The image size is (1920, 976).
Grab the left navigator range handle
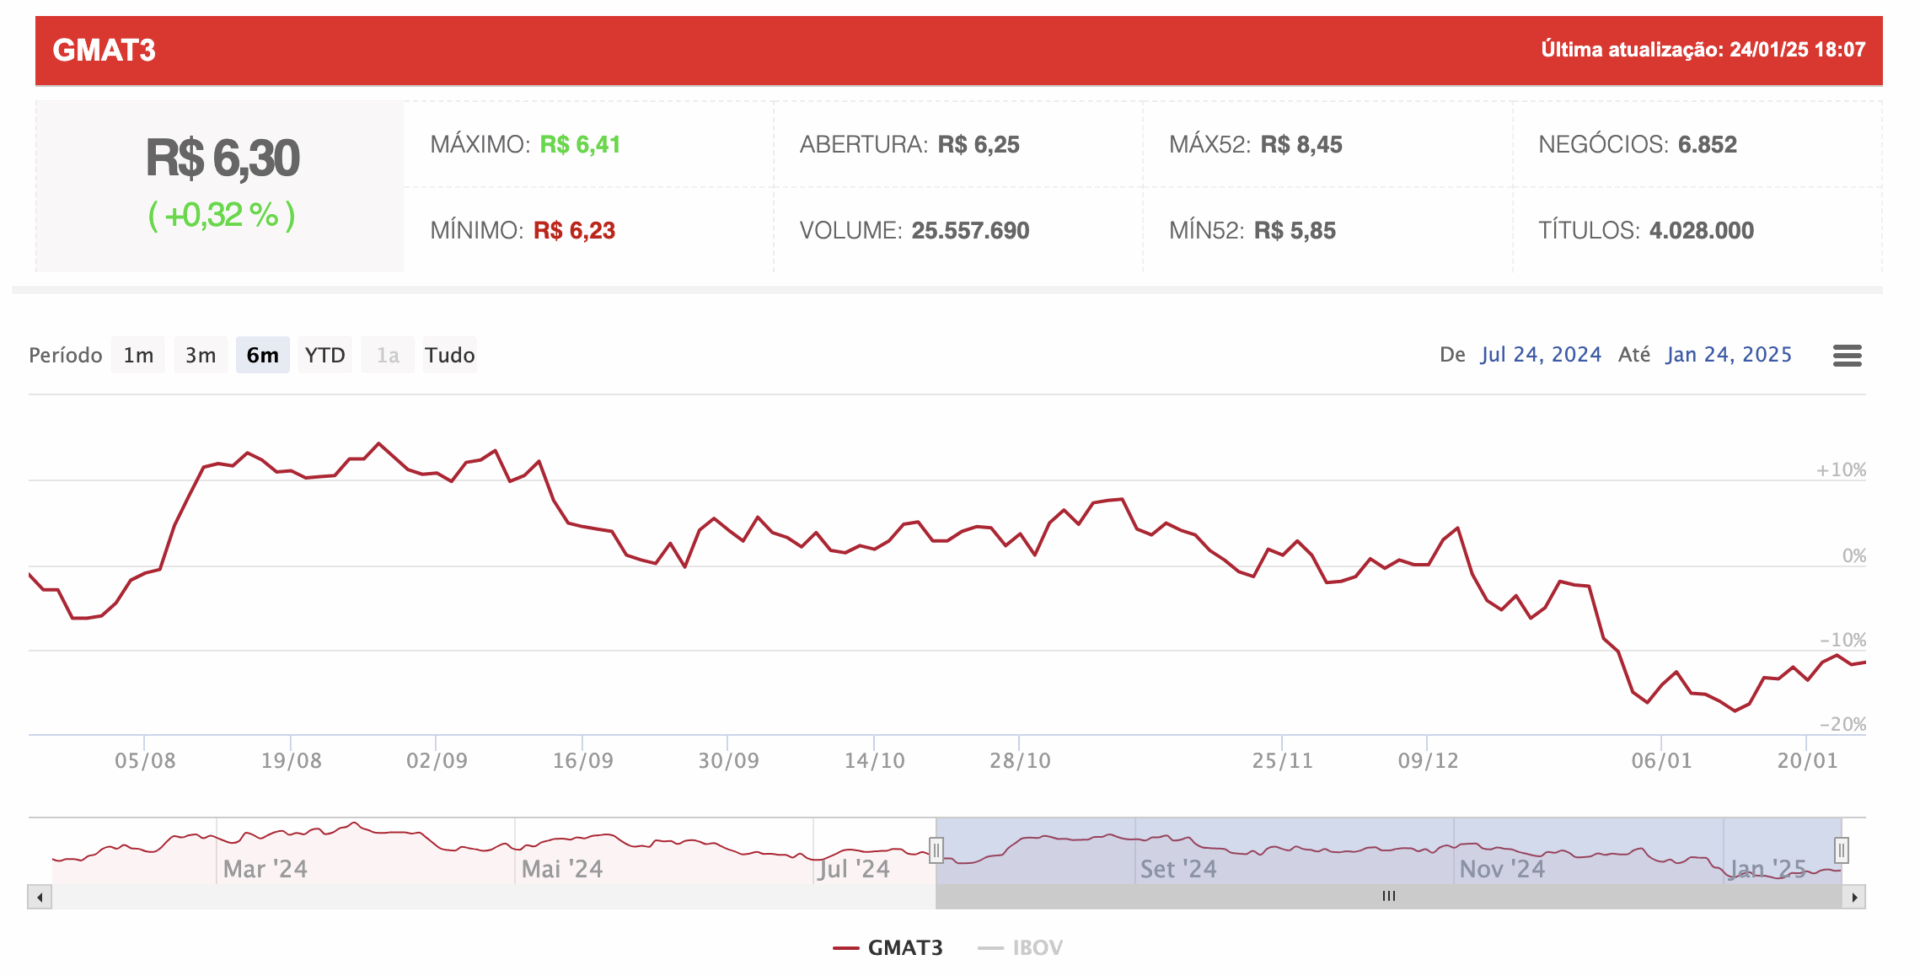936,851
